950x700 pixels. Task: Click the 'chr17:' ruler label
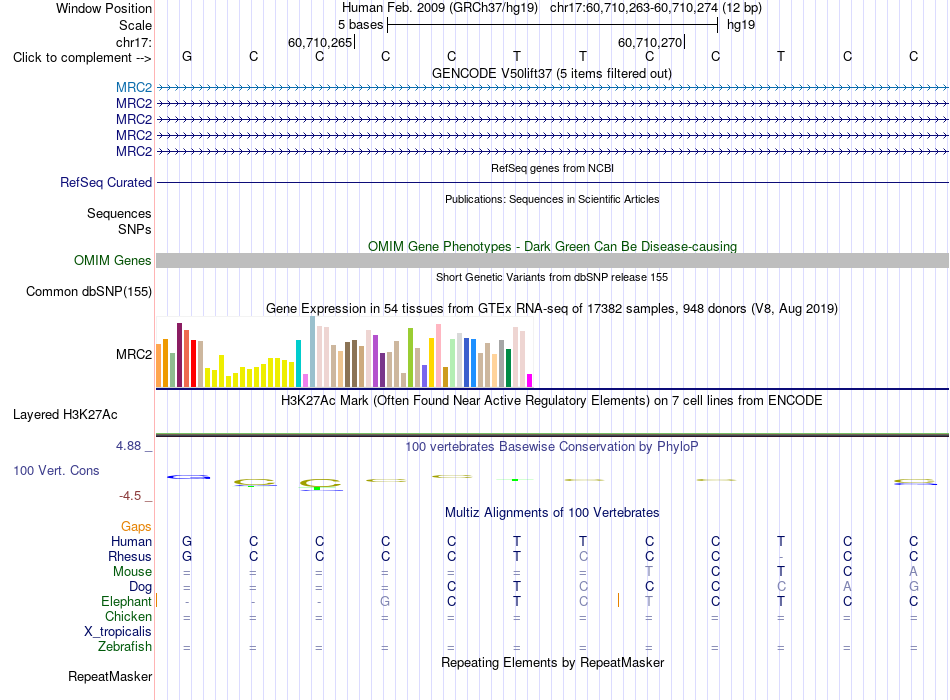(134, 42)
